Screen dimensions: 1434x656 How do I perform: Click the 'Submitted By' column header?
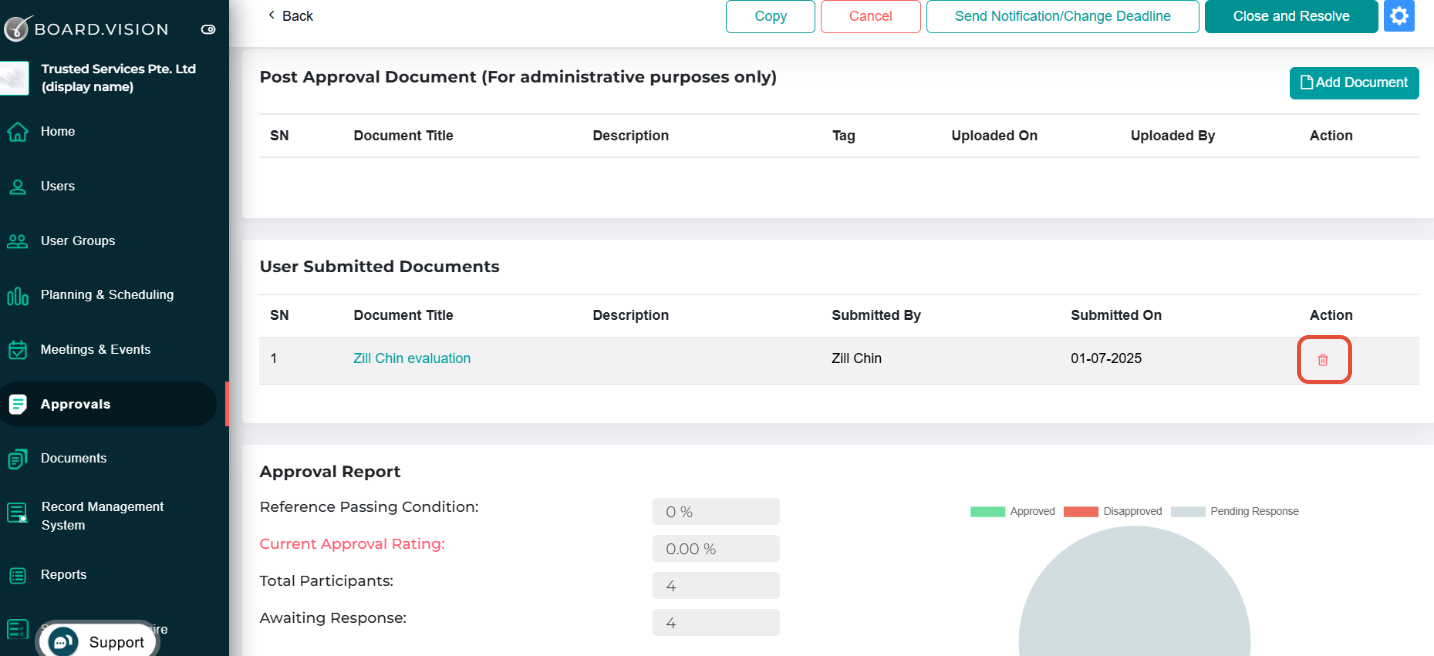pos(876,315)
